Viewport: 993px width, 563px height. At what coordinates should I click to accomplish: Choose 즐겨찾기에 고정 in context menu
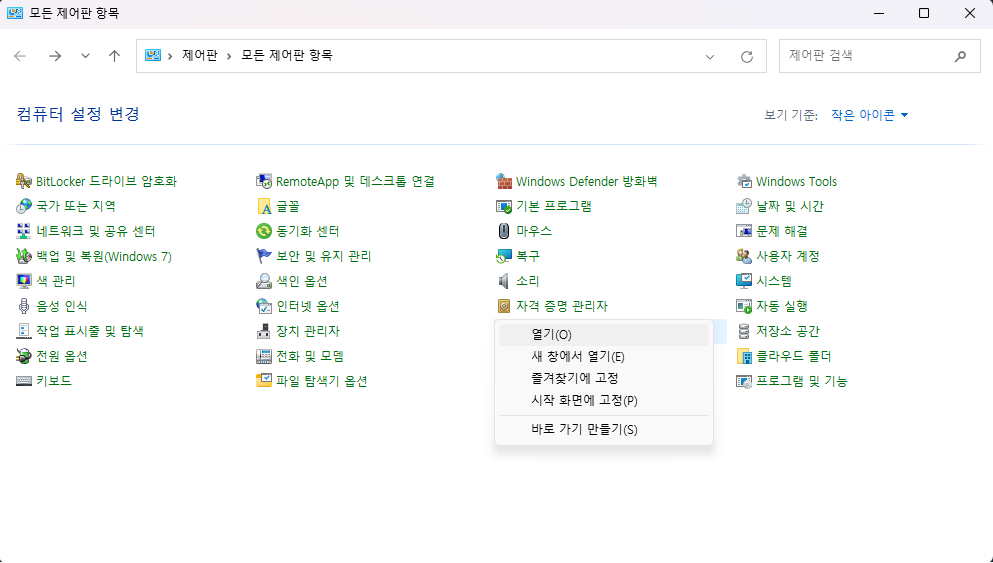(x=604, y=379)
